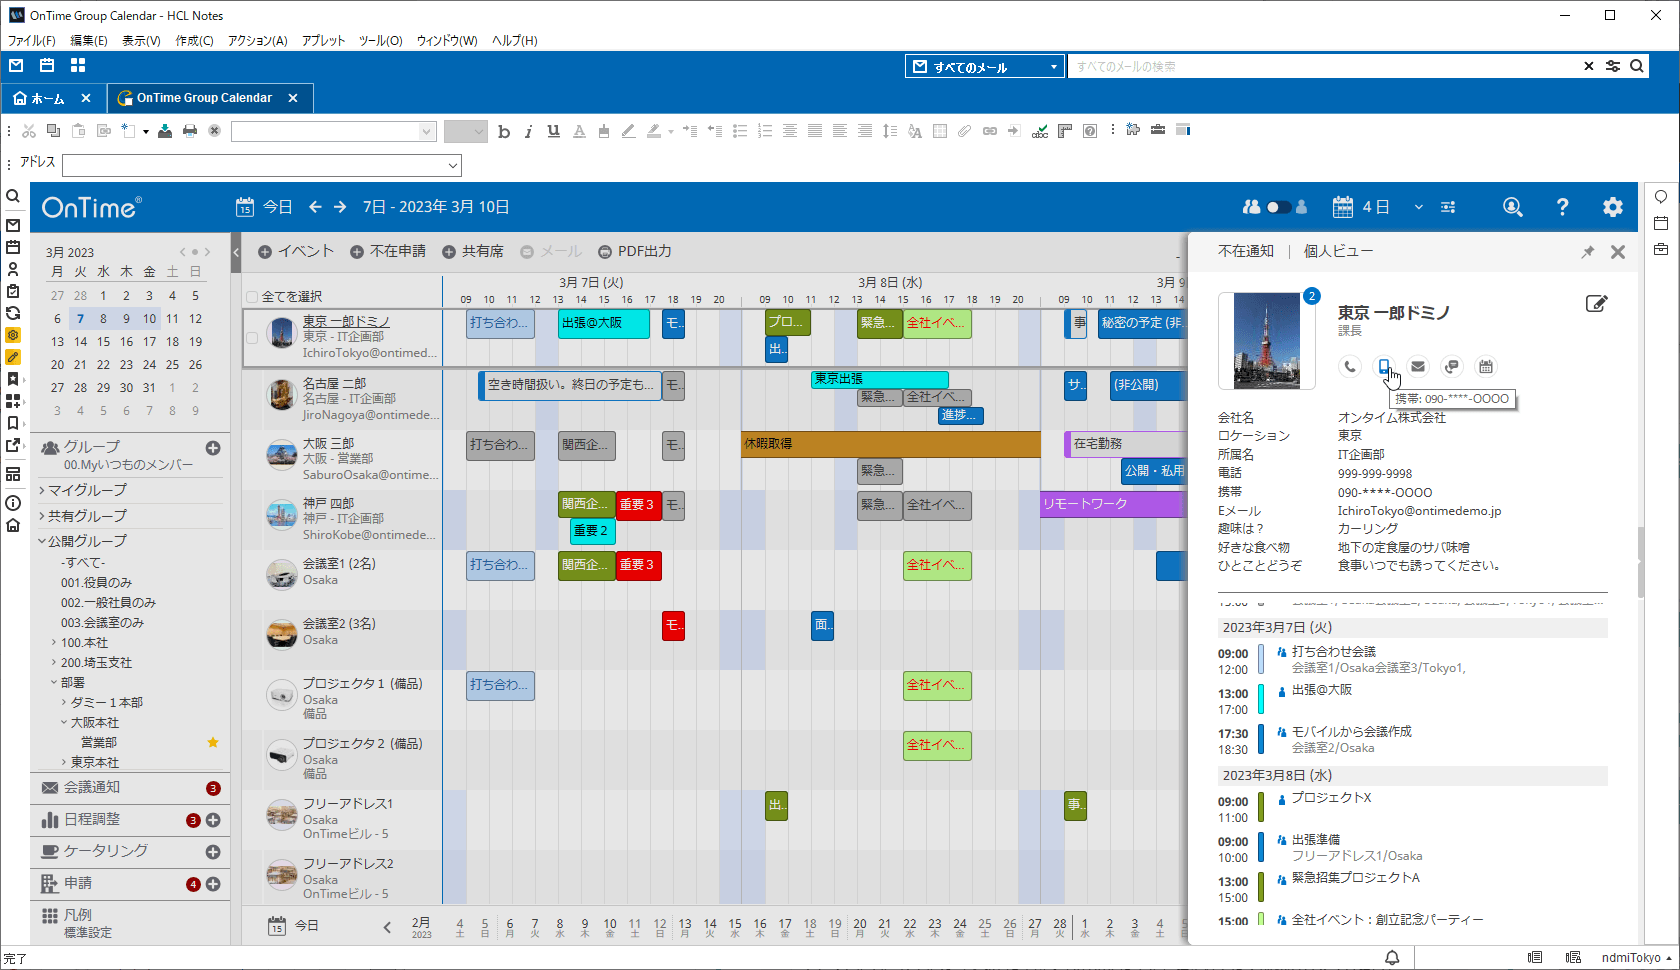Click the chat icon in the profile
The width and height of the screenshot is (1680, 970).
point(1452,367)
